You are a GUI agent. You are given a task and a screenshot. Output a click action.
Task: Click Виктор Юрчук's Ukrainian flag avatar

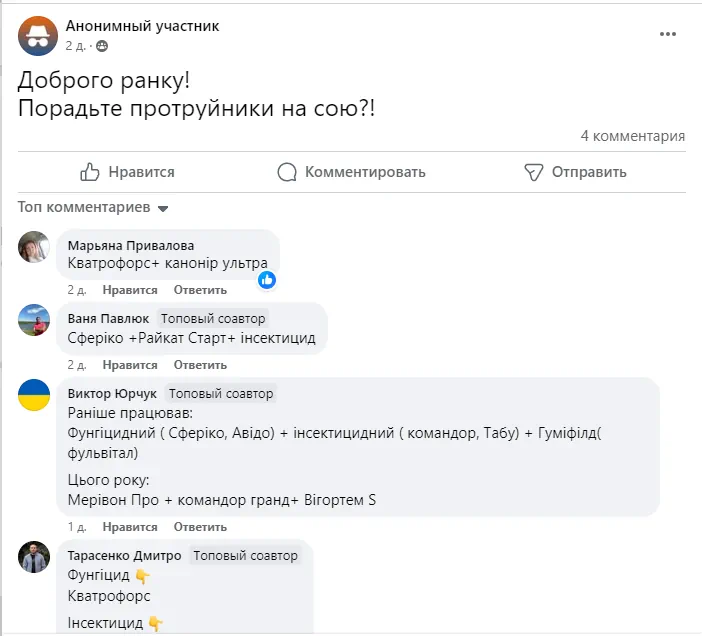[34, 396]
